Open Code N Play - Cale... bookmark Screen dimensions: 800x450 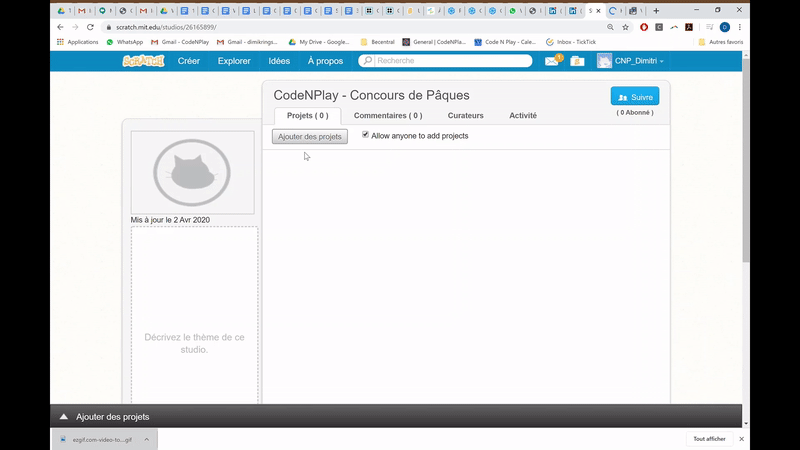(505, 42)
